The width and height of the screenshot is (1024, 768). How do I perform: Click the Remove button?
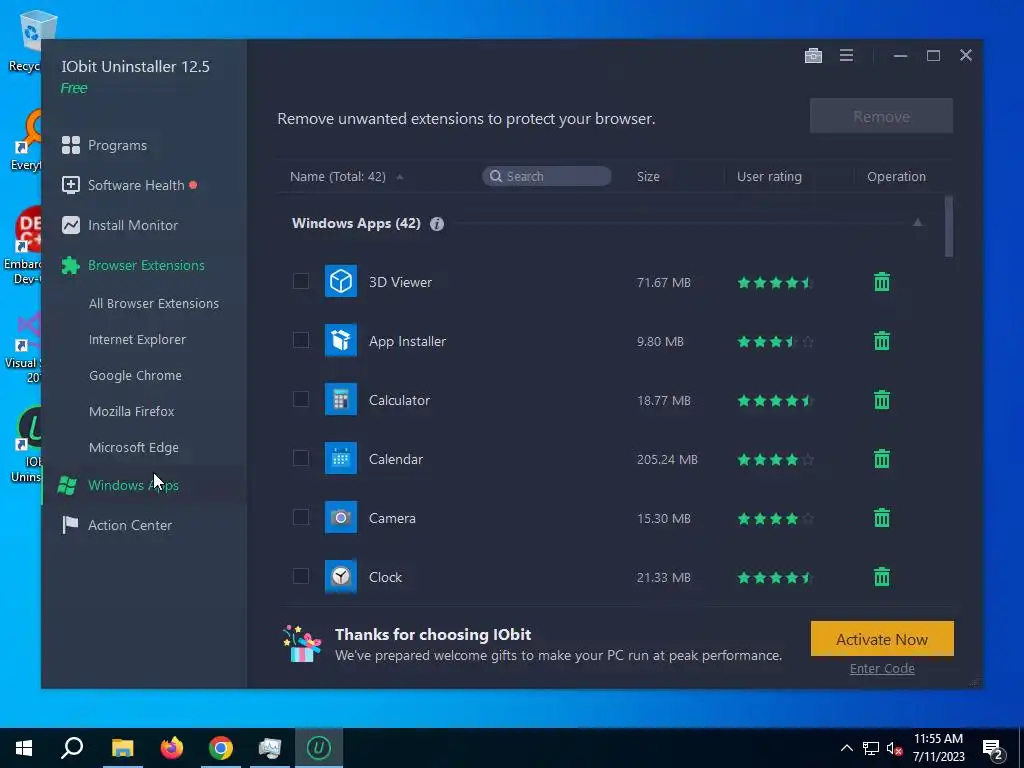click(x=881, y=116)
